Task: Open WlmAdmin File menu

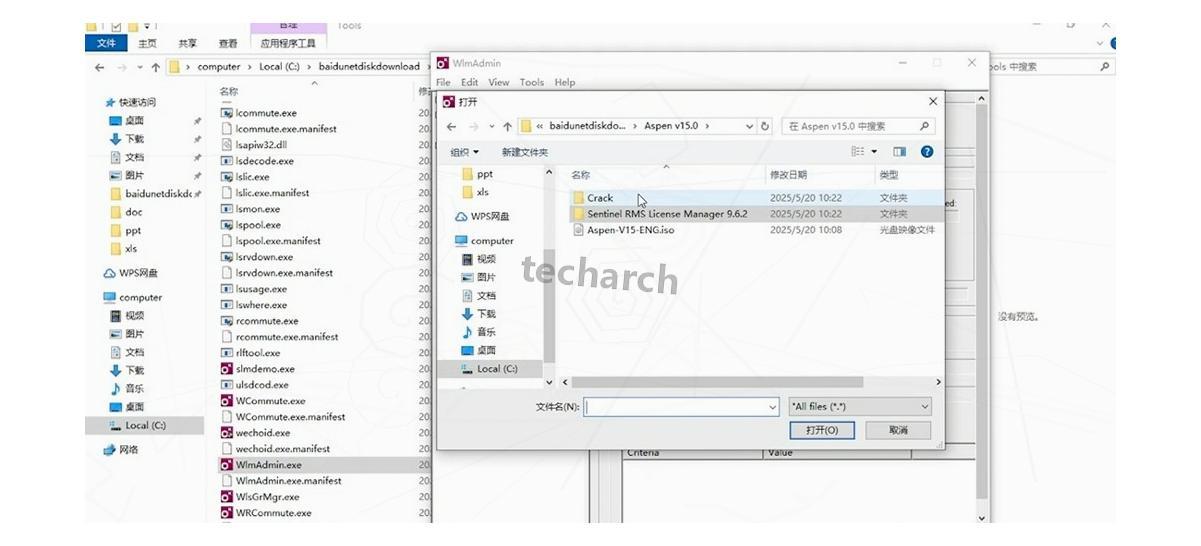Action: [443, 82]
